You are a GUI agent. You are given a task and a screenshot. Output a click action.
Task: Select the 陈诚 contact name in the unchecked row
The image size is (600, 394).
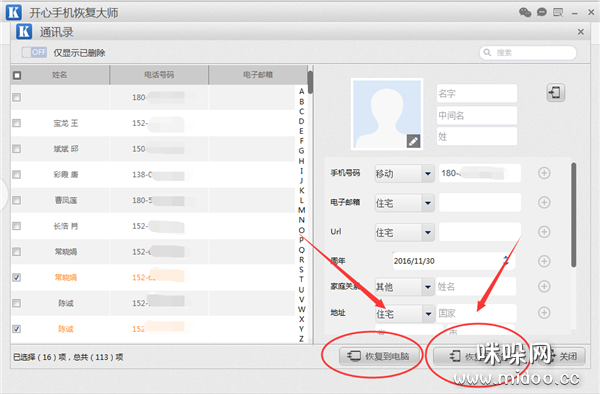[66, 303]
